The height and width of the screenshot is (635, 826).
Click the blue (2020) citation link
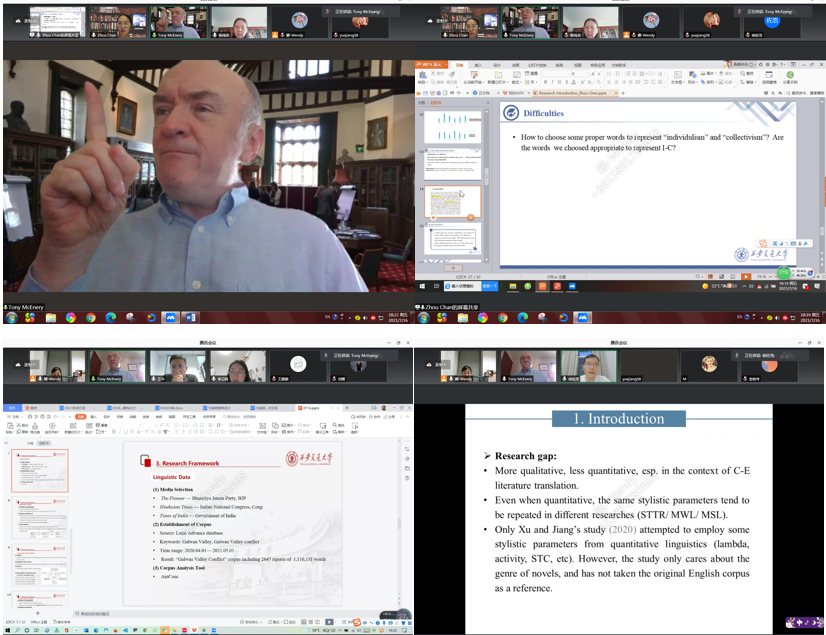[x=622, y=530]
